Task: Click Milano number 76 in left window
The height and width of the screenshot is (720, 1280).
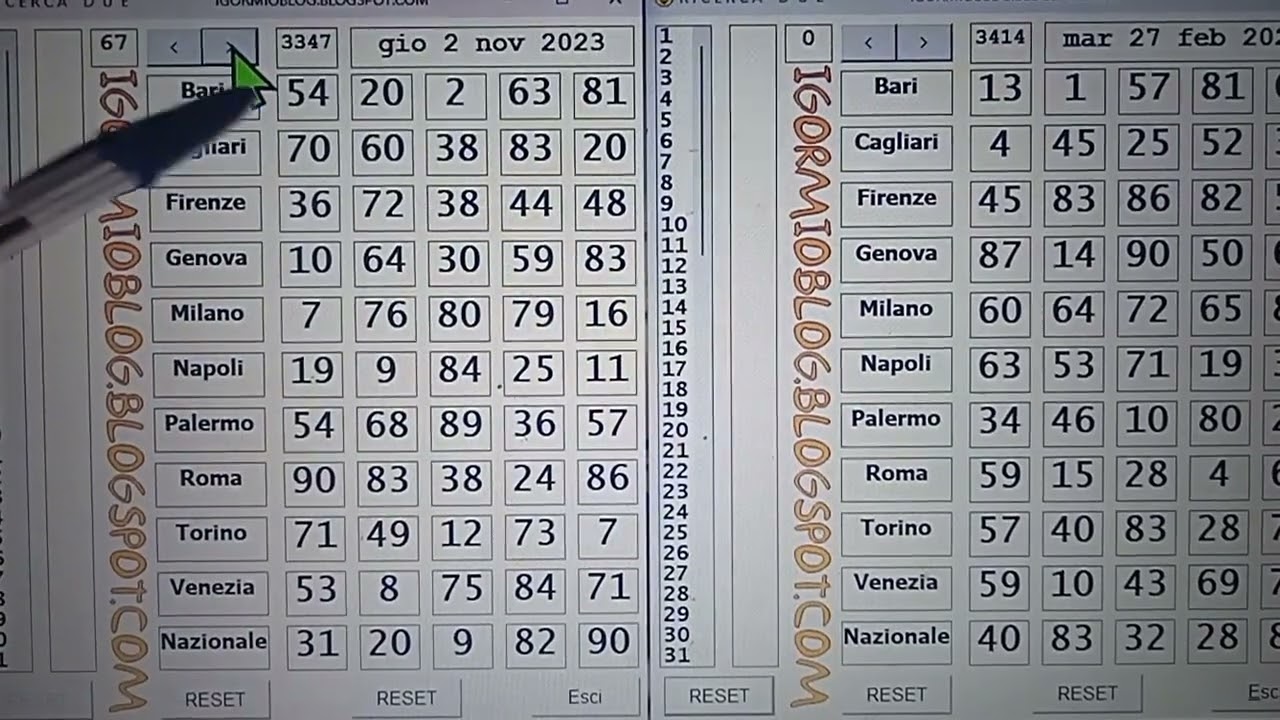Action: 385,316
